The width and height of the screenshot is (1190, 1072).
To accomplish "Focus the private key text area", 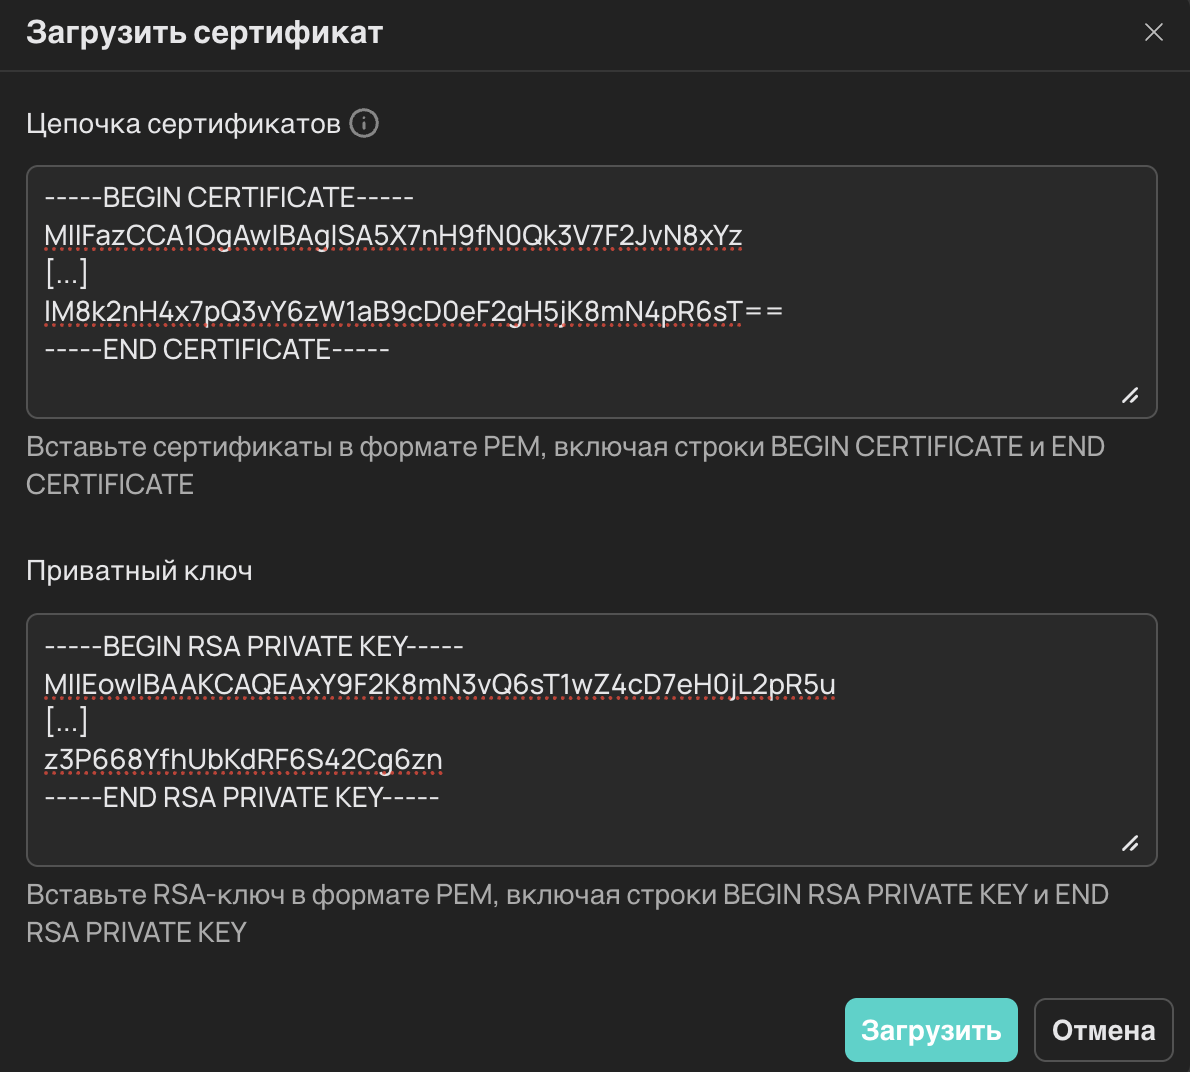I will coord(591,740).
